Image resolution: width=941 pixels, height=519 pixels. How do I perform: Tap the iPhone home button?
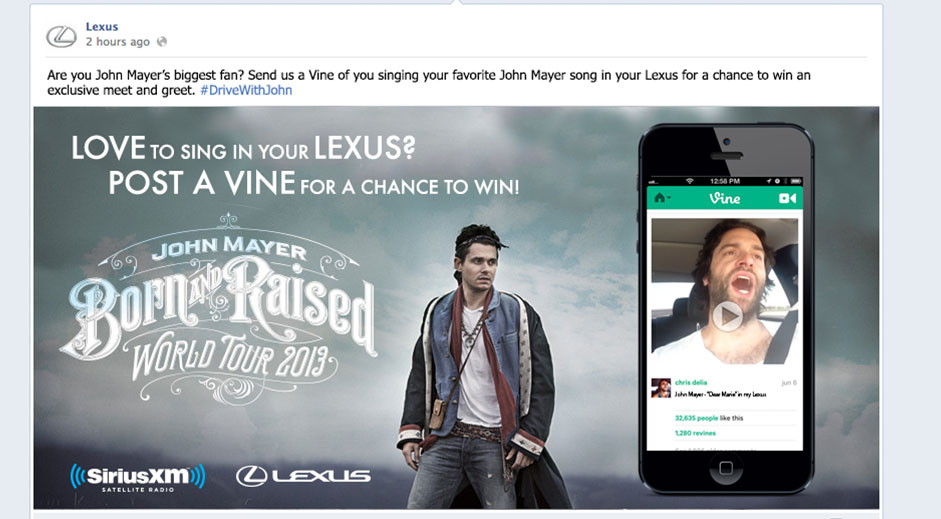click(726, 467)
